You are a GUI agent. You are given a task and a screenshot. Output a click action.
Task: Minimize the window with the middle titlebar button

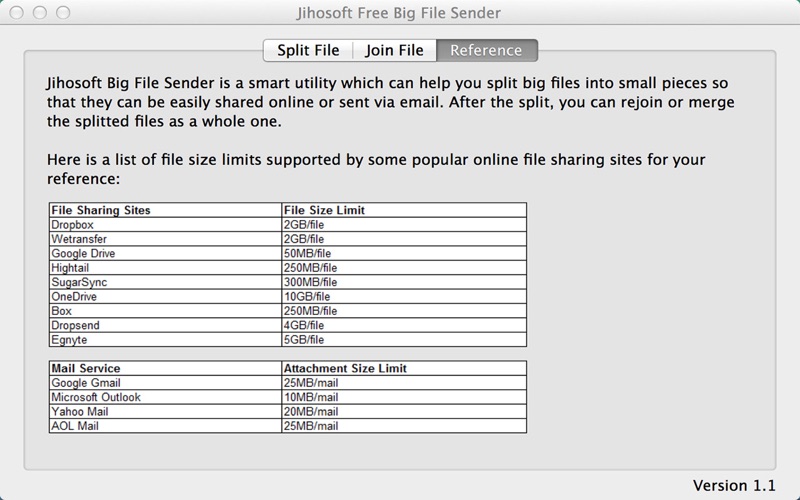(40, 12)
